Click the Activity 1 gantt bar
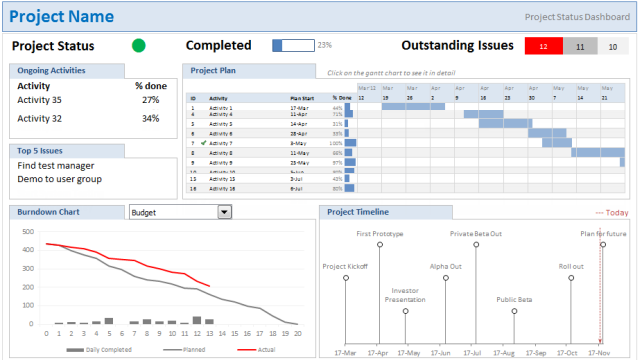 coord(413,107)
